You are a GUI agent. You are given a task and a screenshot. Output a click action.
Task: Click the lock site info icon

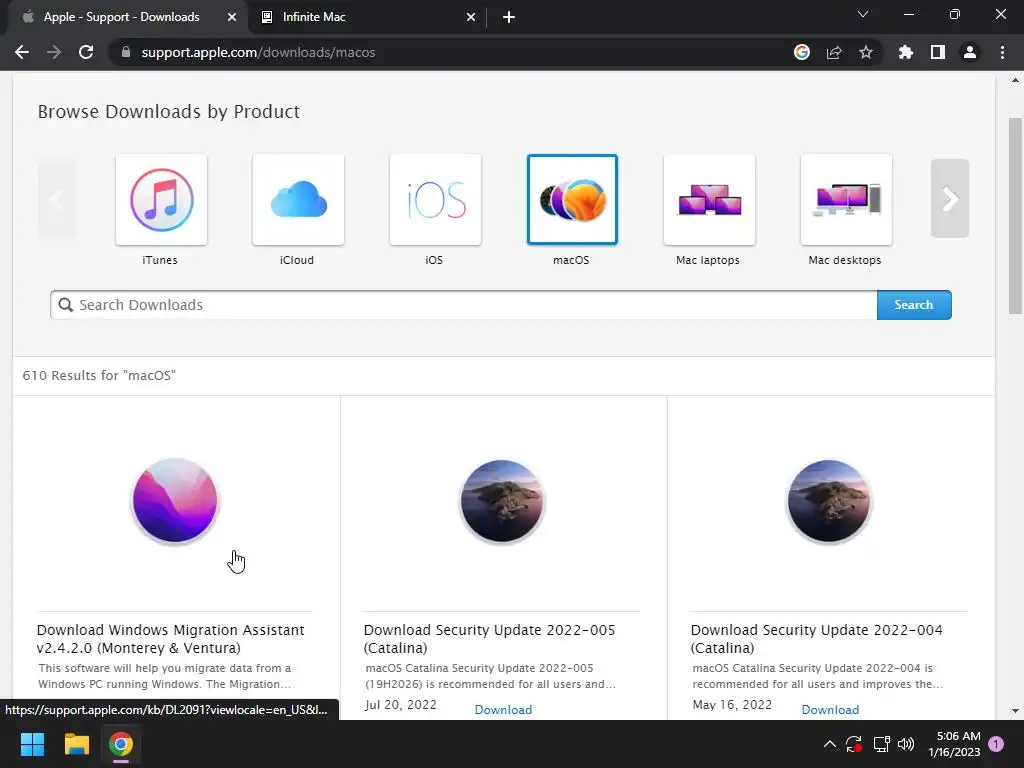tap(126, 52)
